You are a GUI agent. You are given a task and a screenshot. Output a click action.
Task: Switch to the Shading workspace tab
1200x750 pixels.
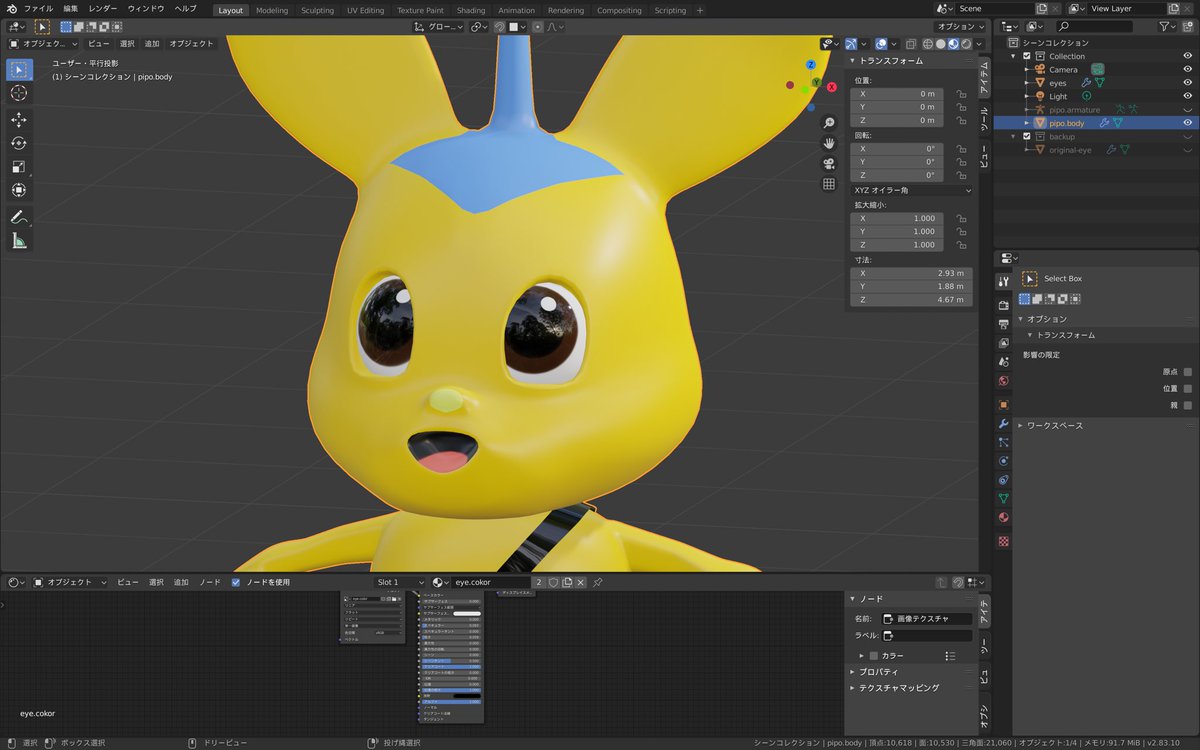(x=470, y=10)
